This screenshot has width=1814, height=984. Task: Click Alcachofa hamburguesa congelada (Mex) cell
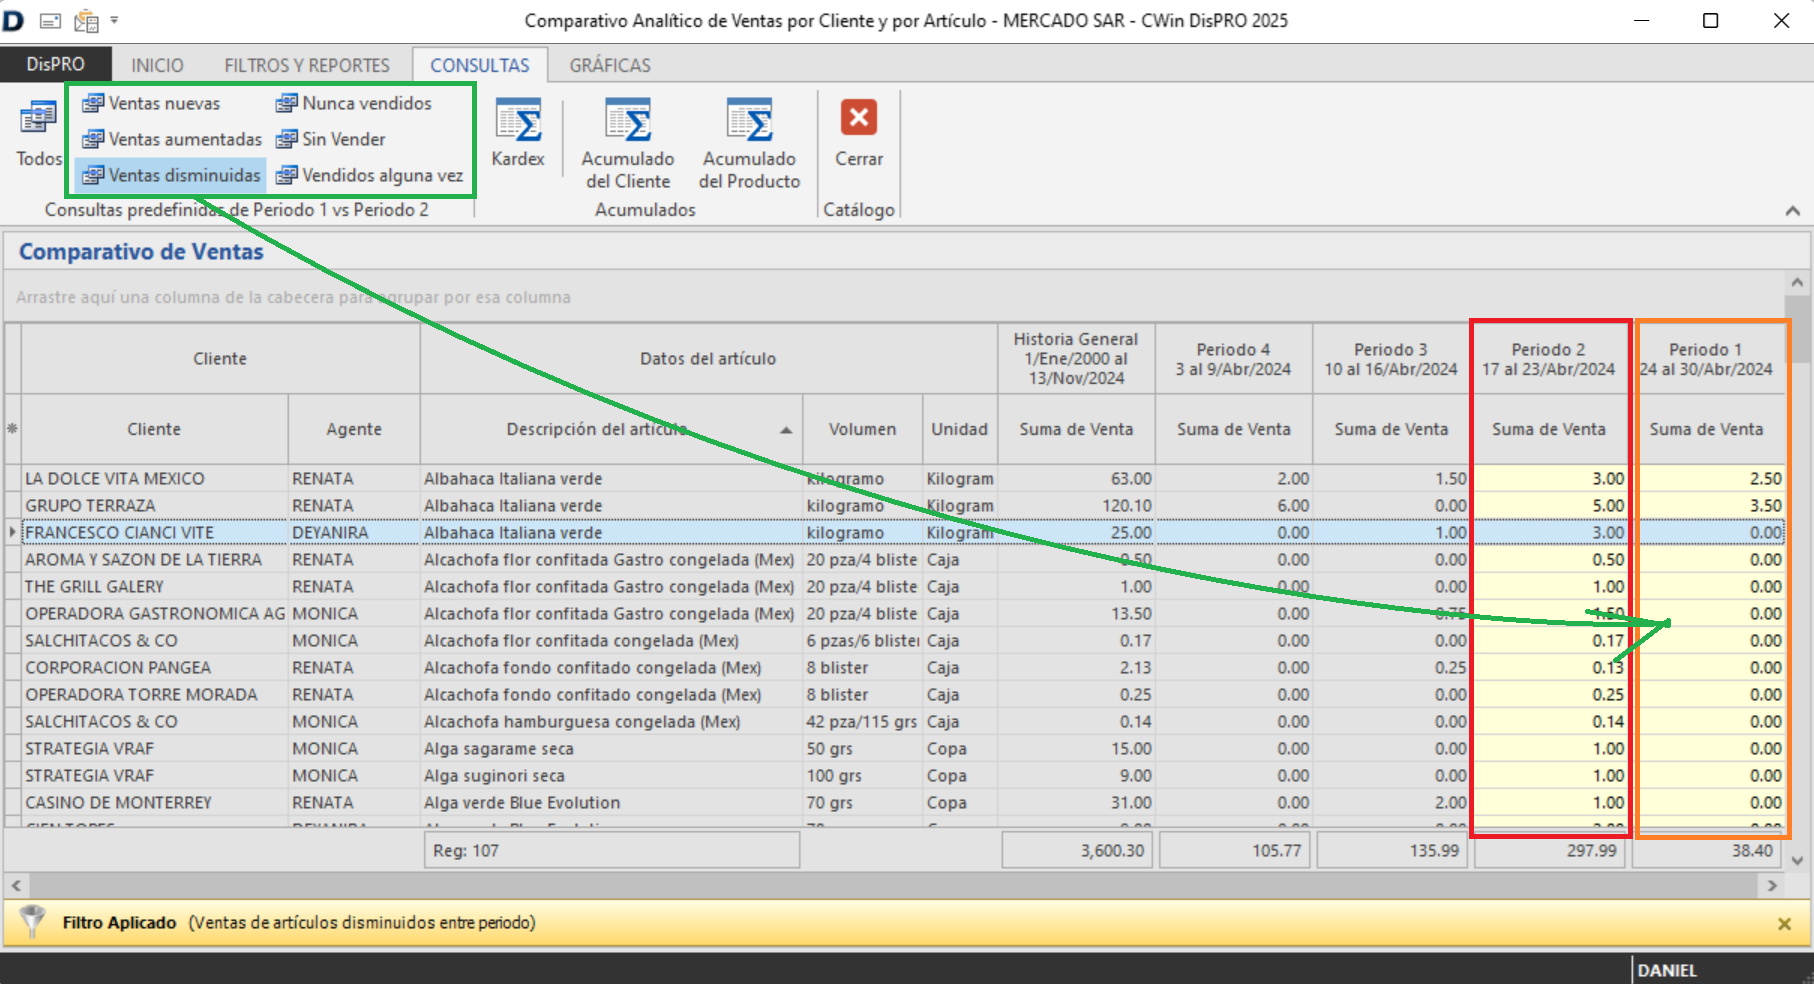pos(611,722)
